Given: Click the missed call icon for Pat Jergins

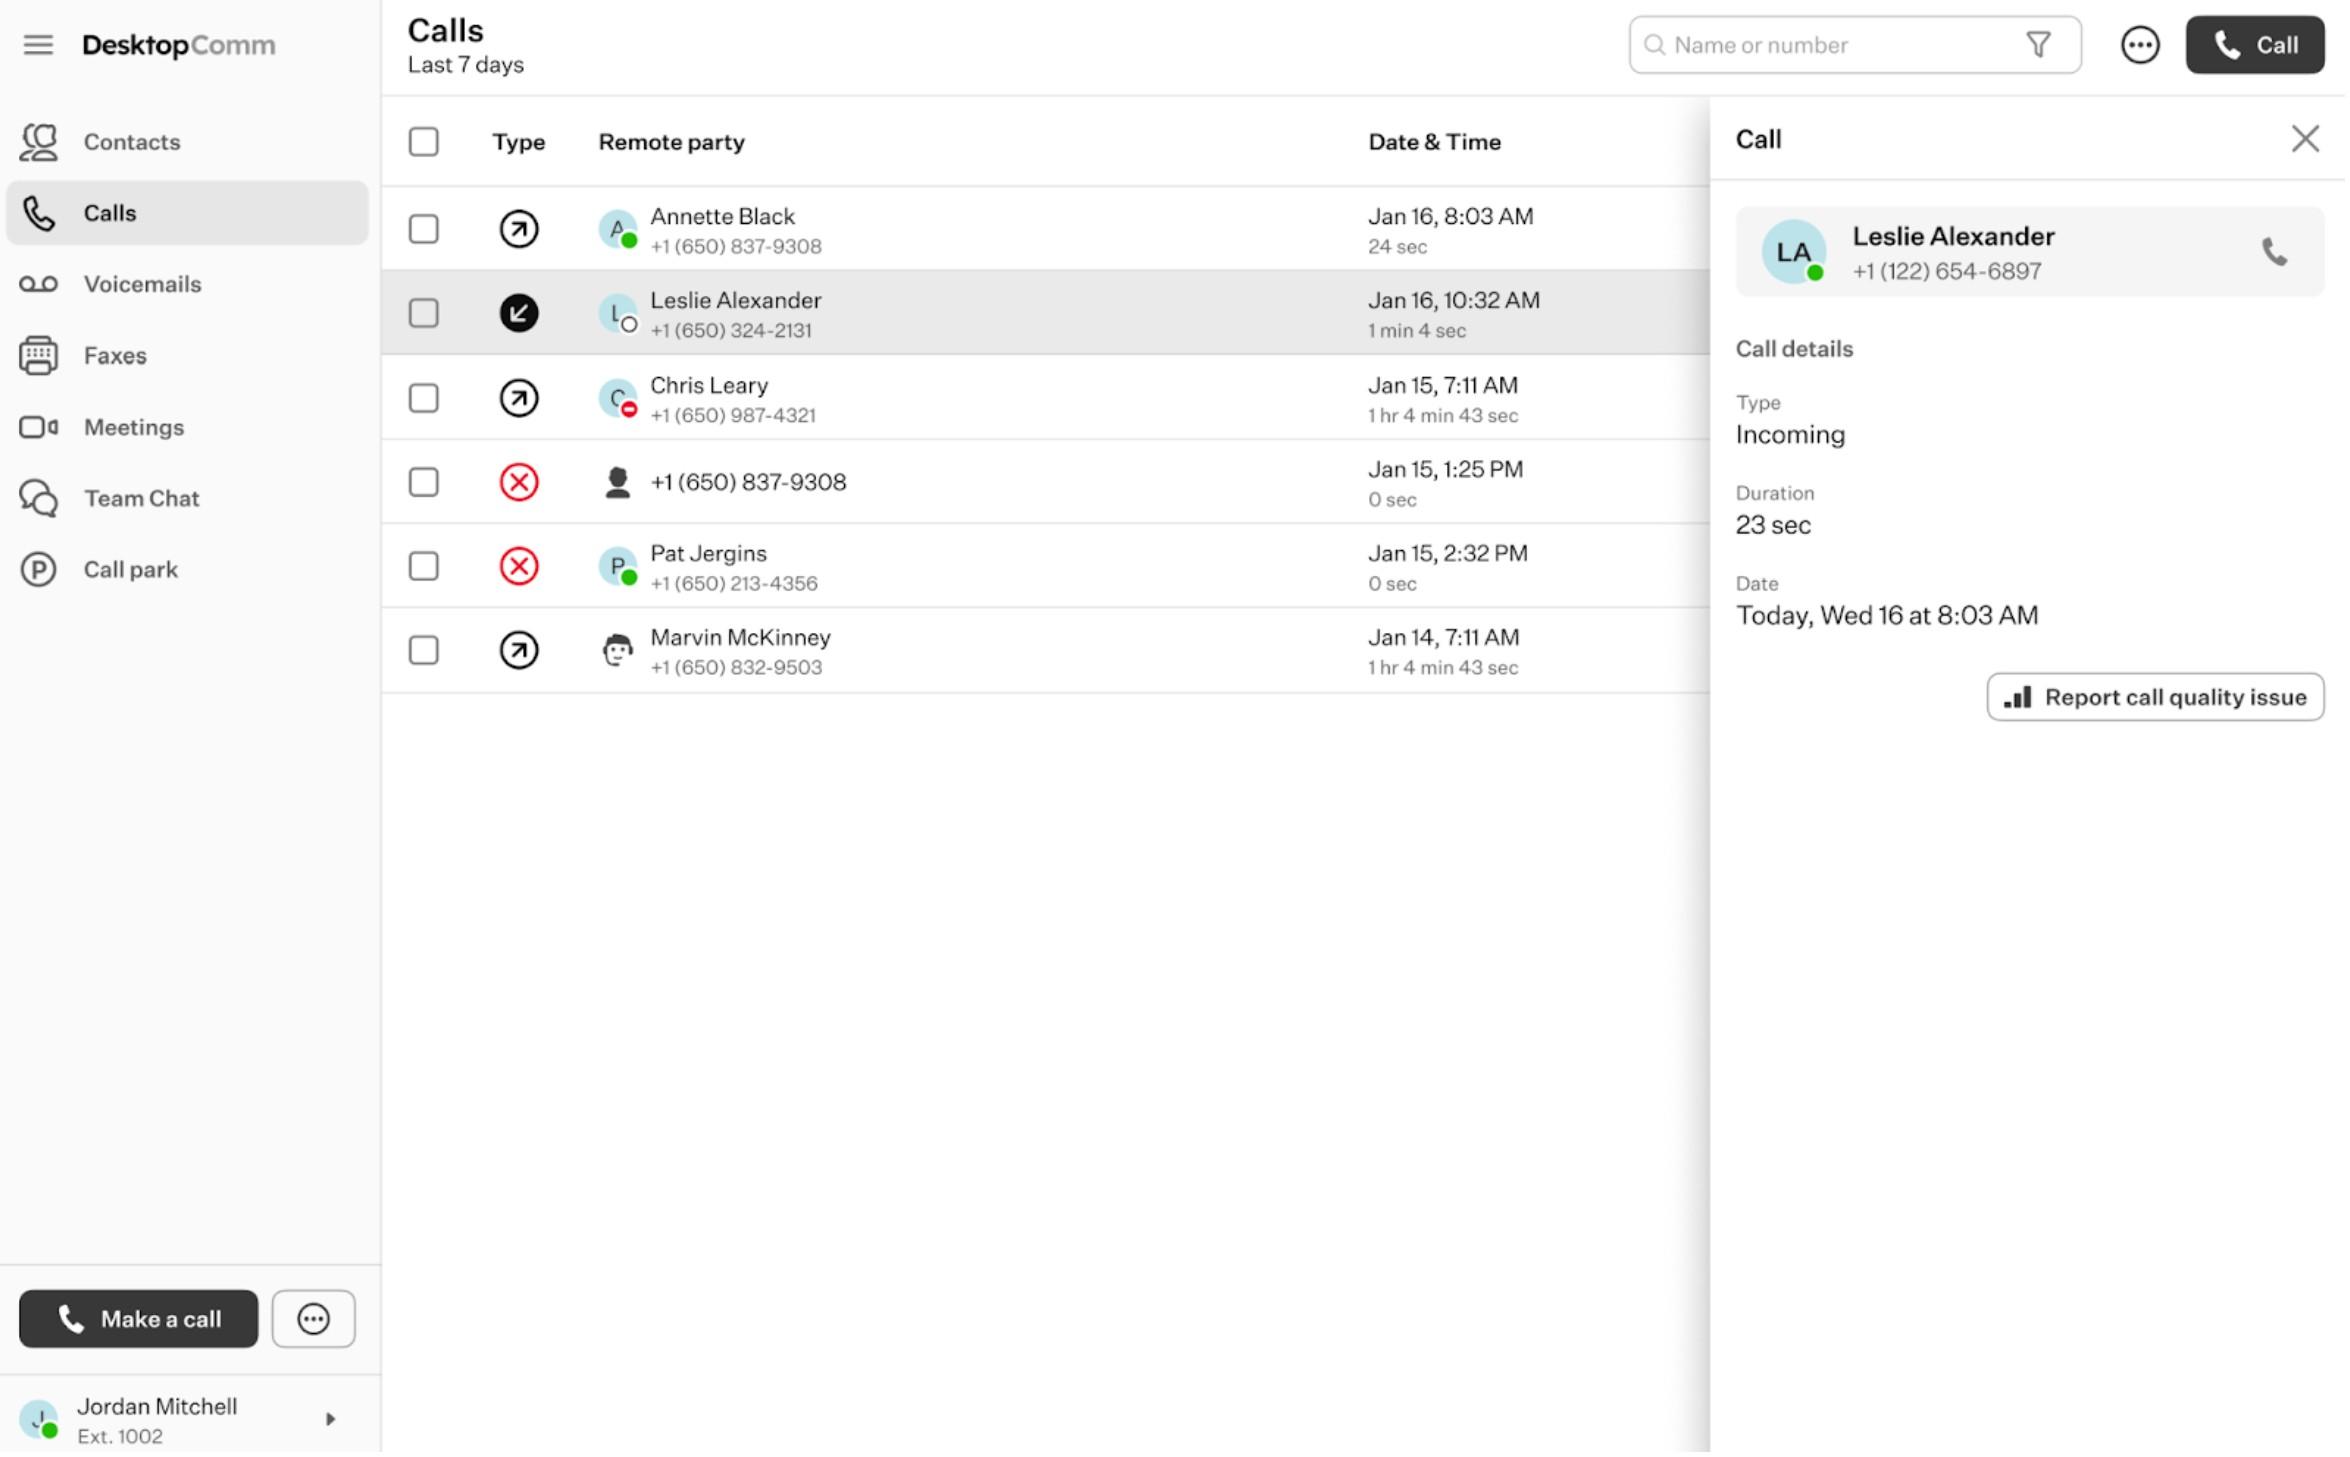Looking at the screenshot, I should click(x=518, y=567).
